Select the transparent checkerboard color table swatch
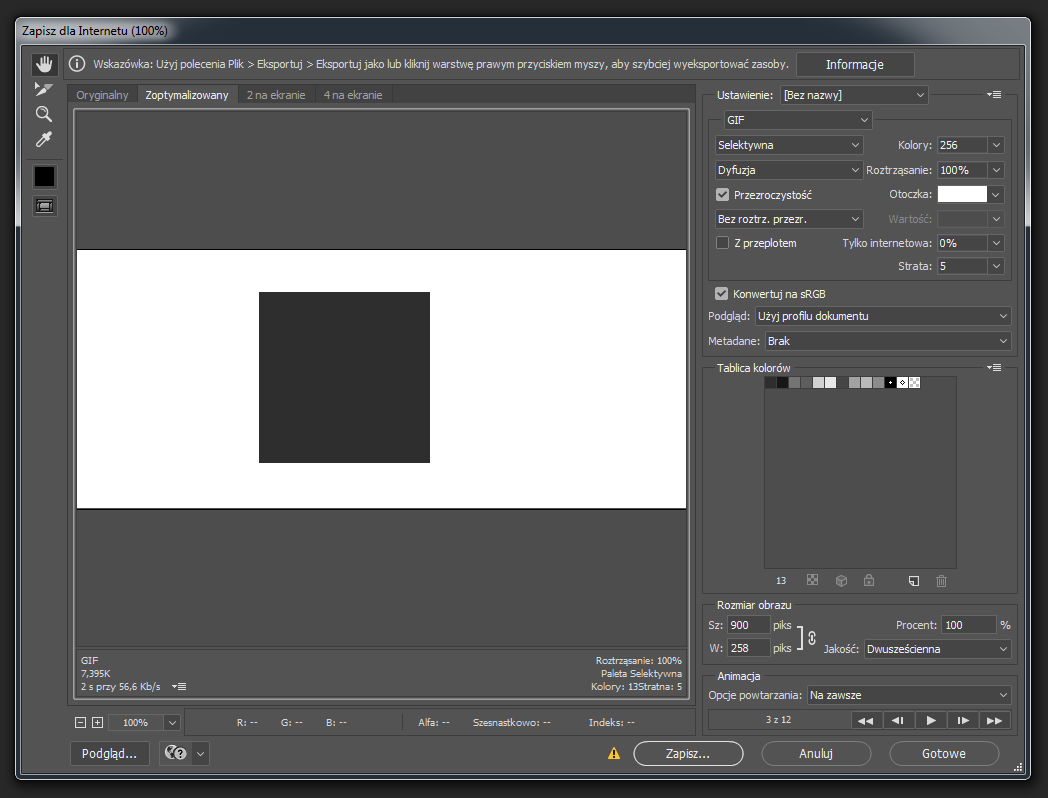The width and height of the screenshot is (1048, 798). (914, 382)
